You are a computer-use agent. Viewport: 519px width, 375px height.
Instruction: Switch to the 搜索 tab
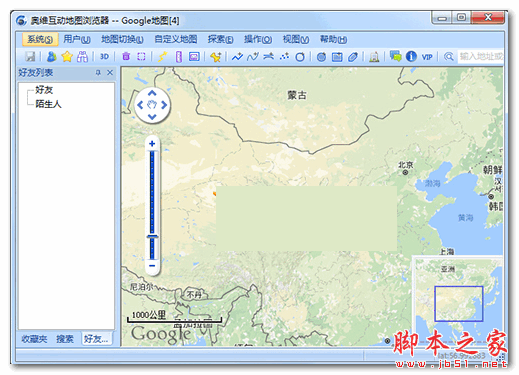pyautogui.click(x=65, y=339)
